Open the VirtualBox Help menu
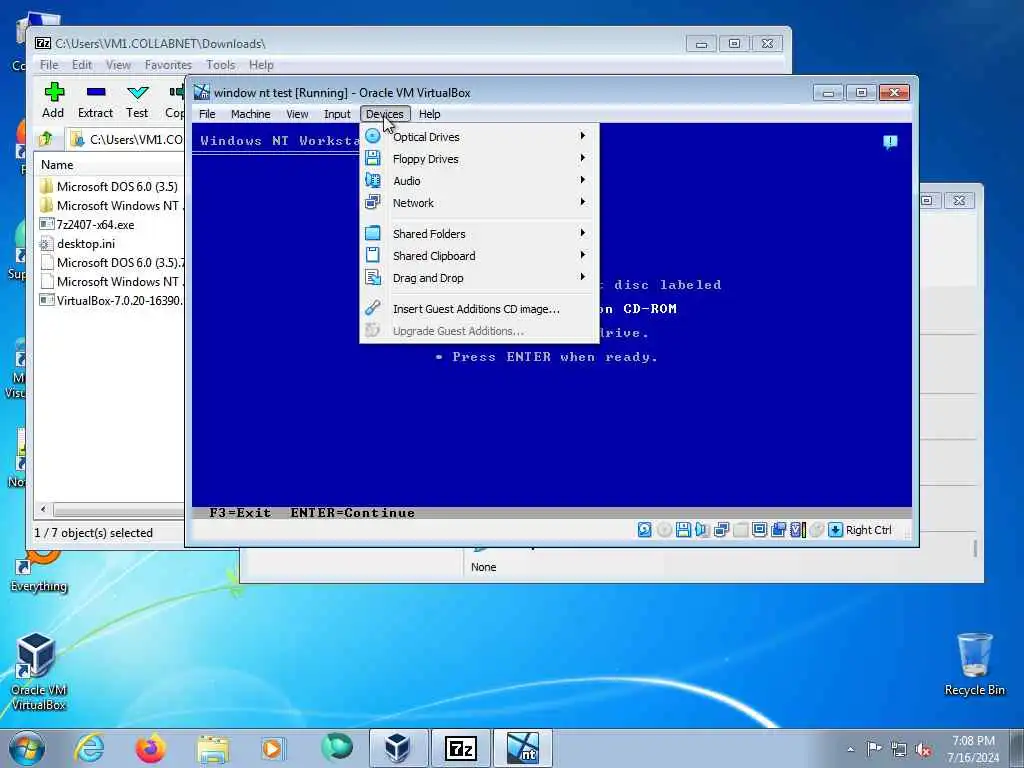The width and height of the screenshot is (1024, 768). coord(430,114)
